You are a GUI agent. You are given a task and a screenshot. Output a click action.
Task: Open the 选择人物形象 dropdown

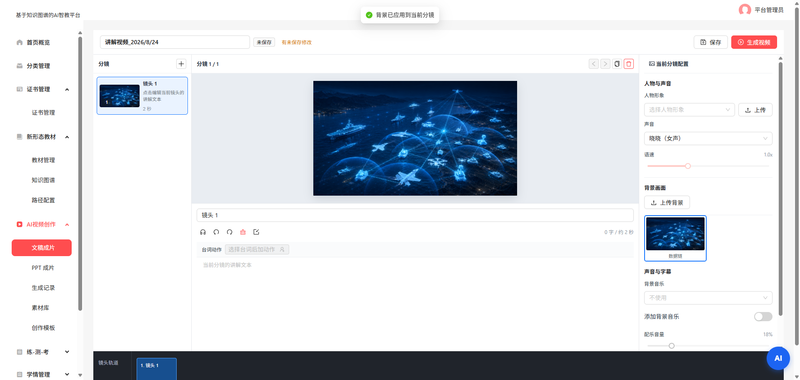689,110
